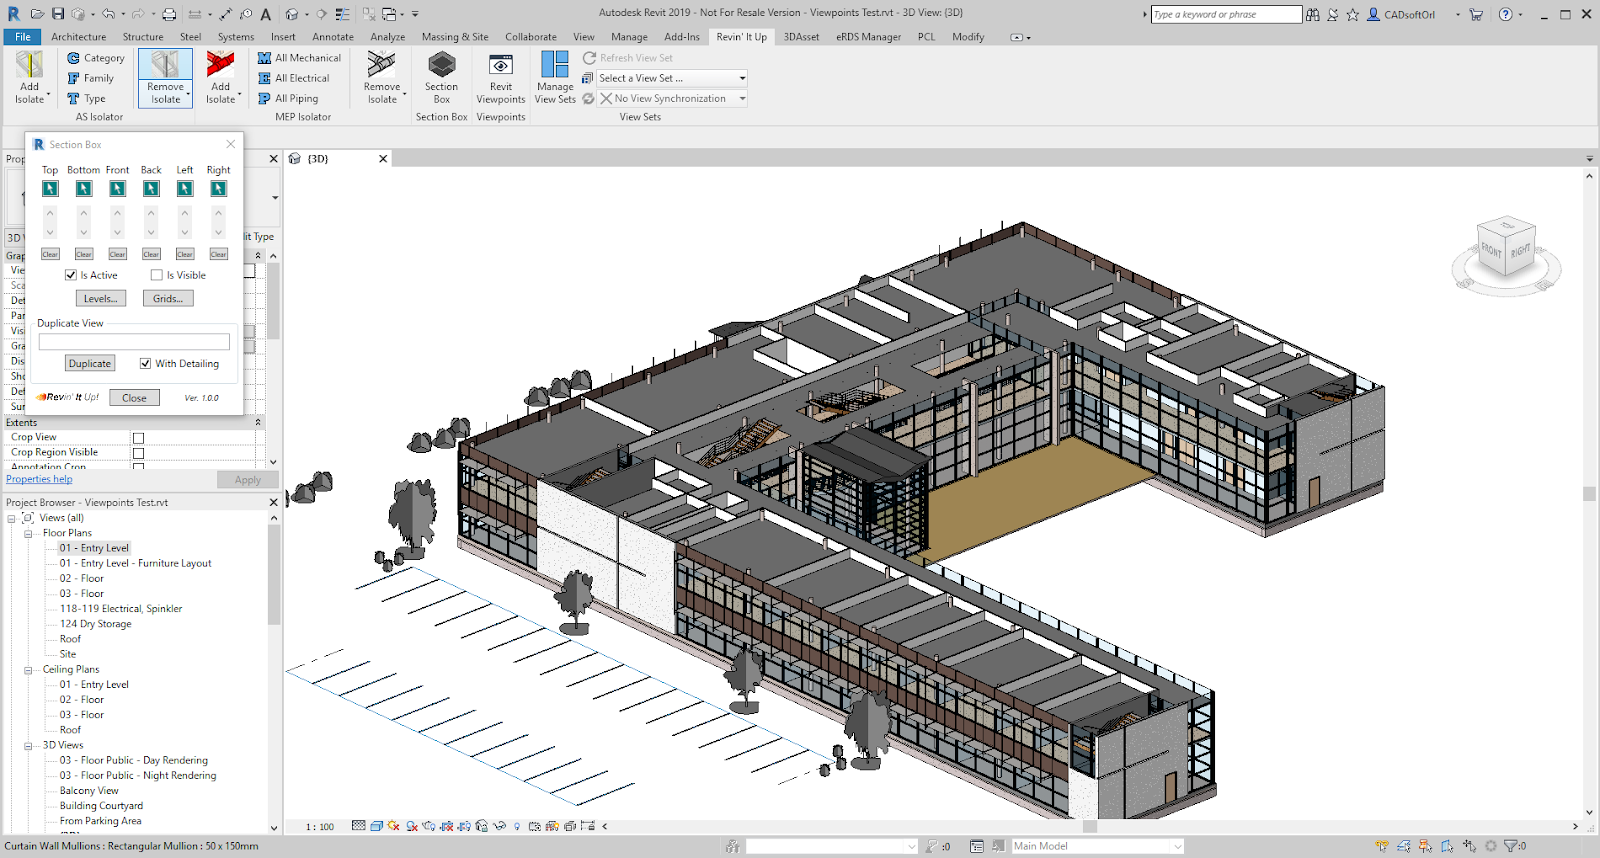Image resolution: width=1600 pixels, height=858 pixels.
Task: Open the Collaborate ribbon tab
Action: [x=530, y=37]
